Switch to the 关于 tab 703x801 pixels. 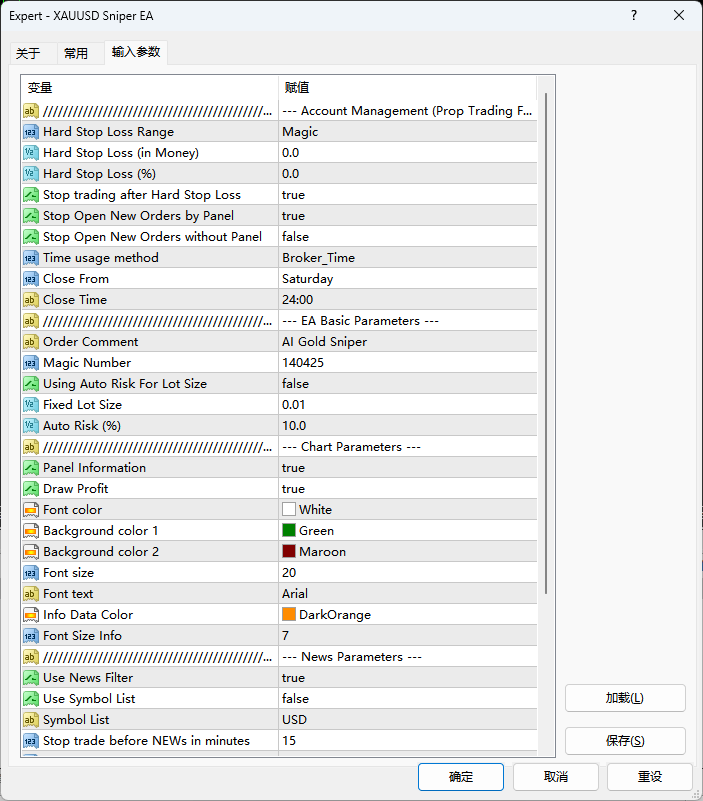click(x=28, y=54)
